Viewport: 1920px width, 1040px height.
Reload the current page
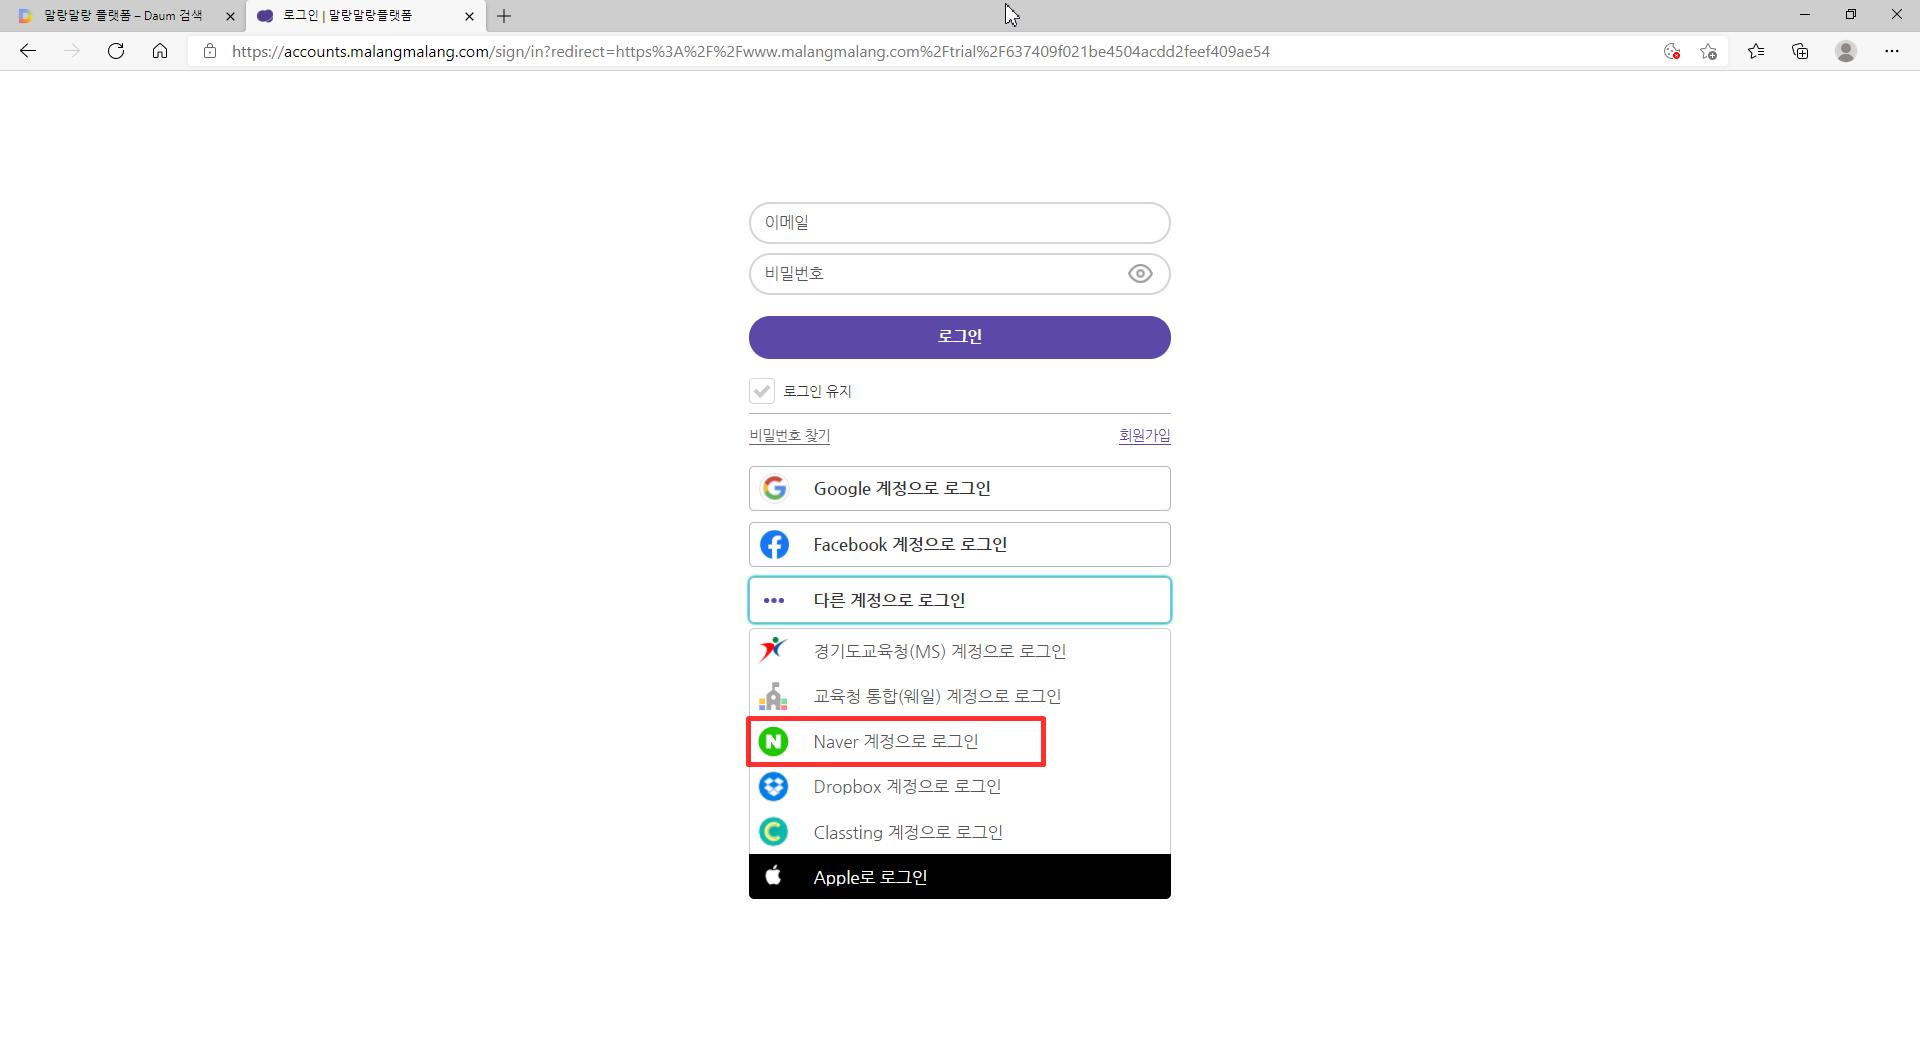pos(116,51)
